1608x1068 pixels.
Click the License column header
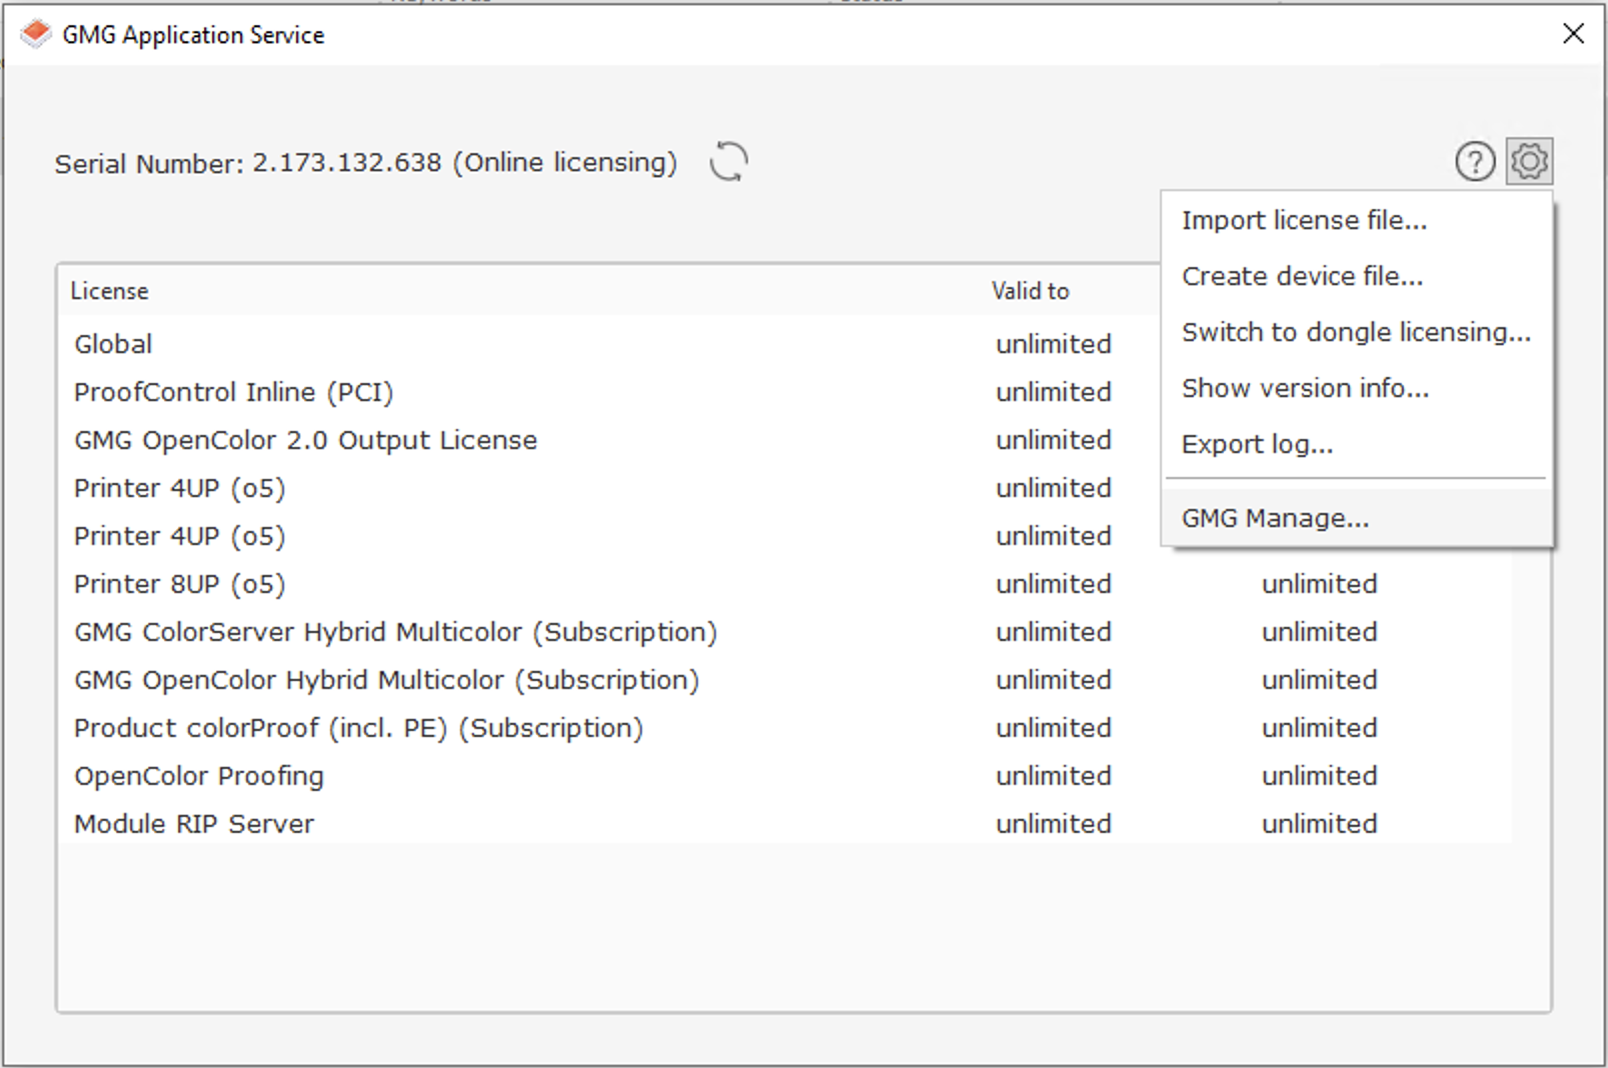(x=110, y=291)
